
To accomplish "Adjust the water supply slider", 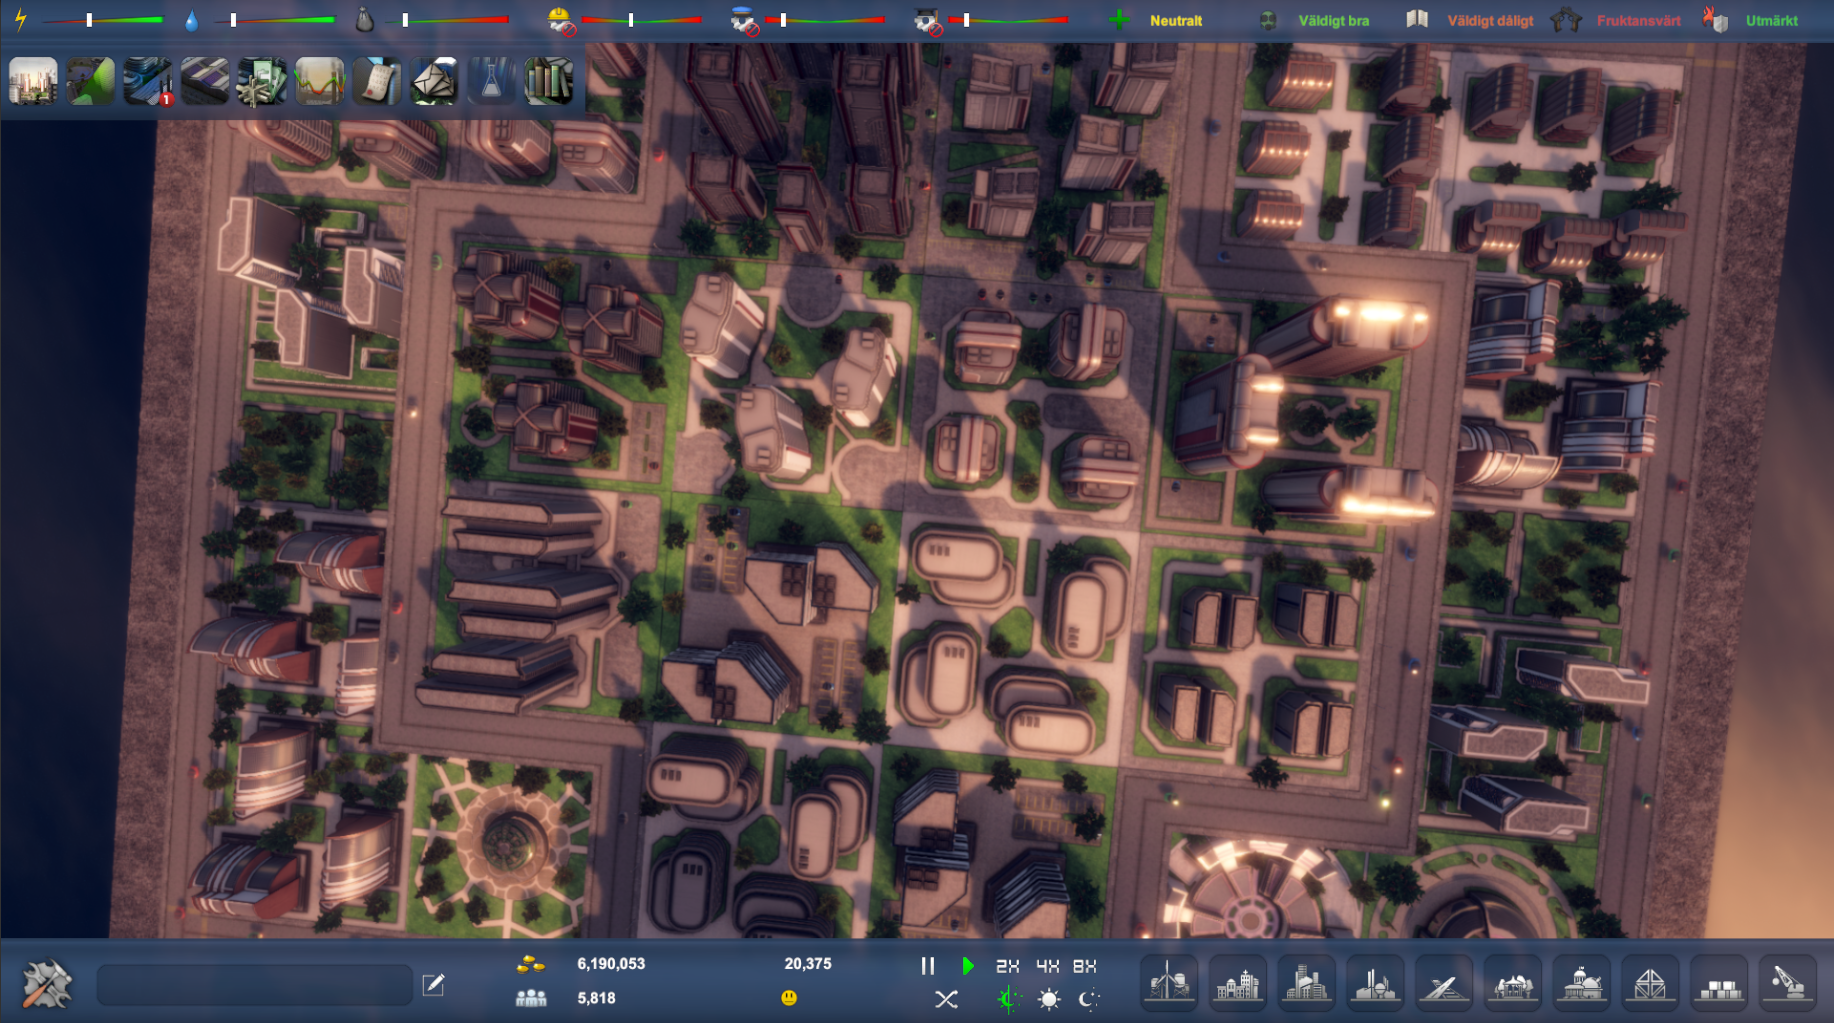I will pyautogui.click(x=274, y=20).
